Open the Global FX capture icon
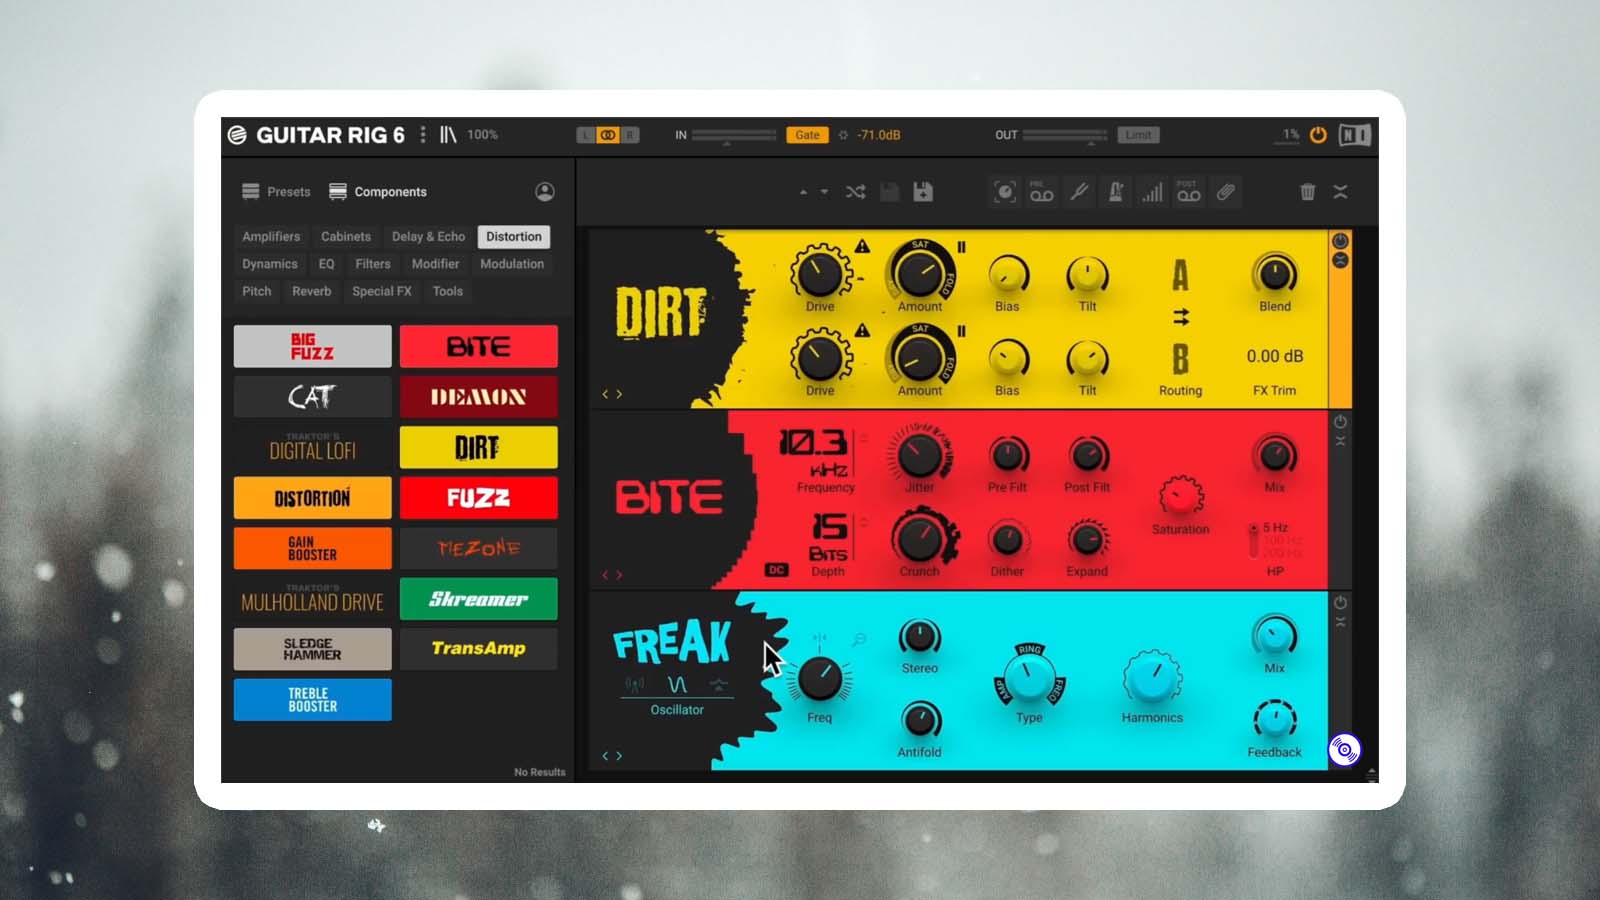This screenshot has width=1600, height=900. click(1004, 192)
